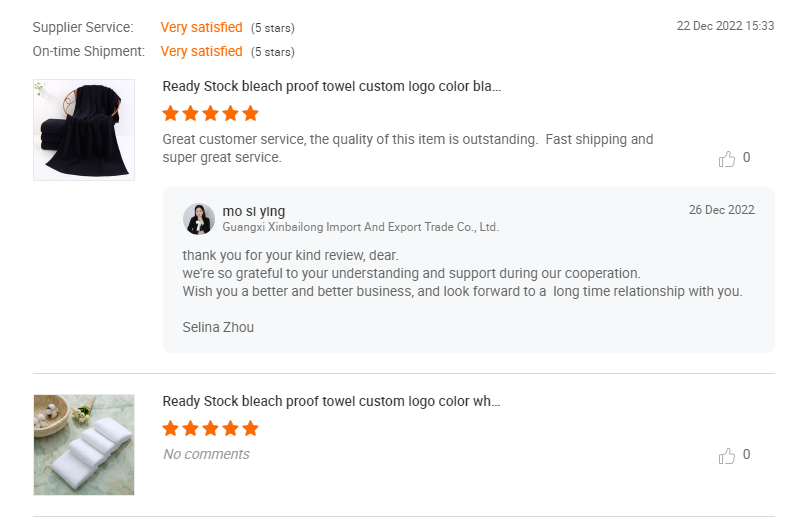The height and width of the screenshot is (528, 807).
Task: Click thumbs-up icon on black towel review
Action: click(727, 158)
